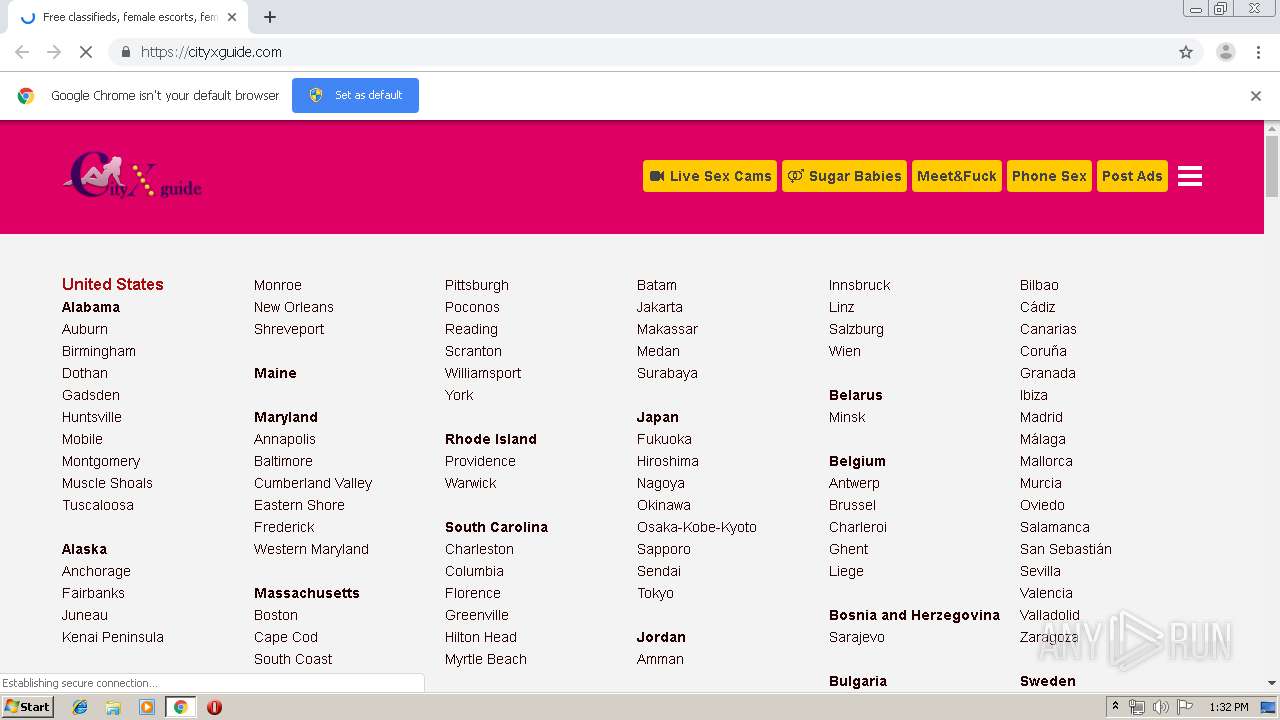Viewport: 1280px width, 720px height.
Task: Open the Huntsville link
Action: click(x=92, y=417)
